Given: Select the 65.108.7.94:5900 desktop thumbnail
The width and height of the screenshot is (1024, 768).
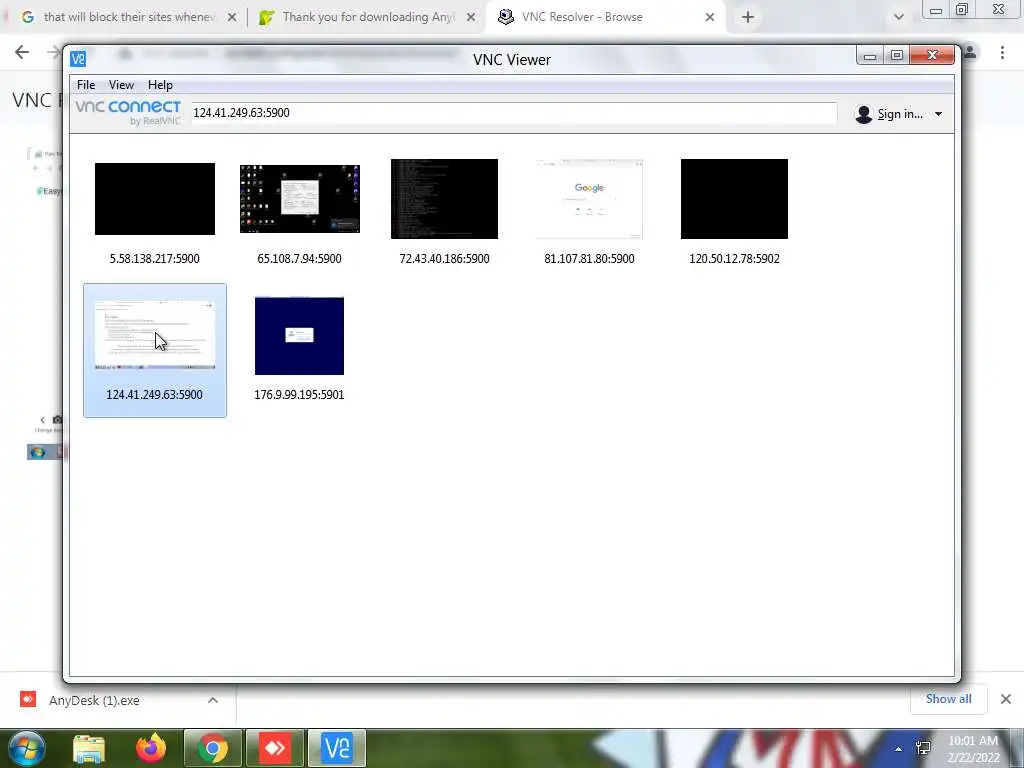Looking at the screenshot, I should coord(300,199).
